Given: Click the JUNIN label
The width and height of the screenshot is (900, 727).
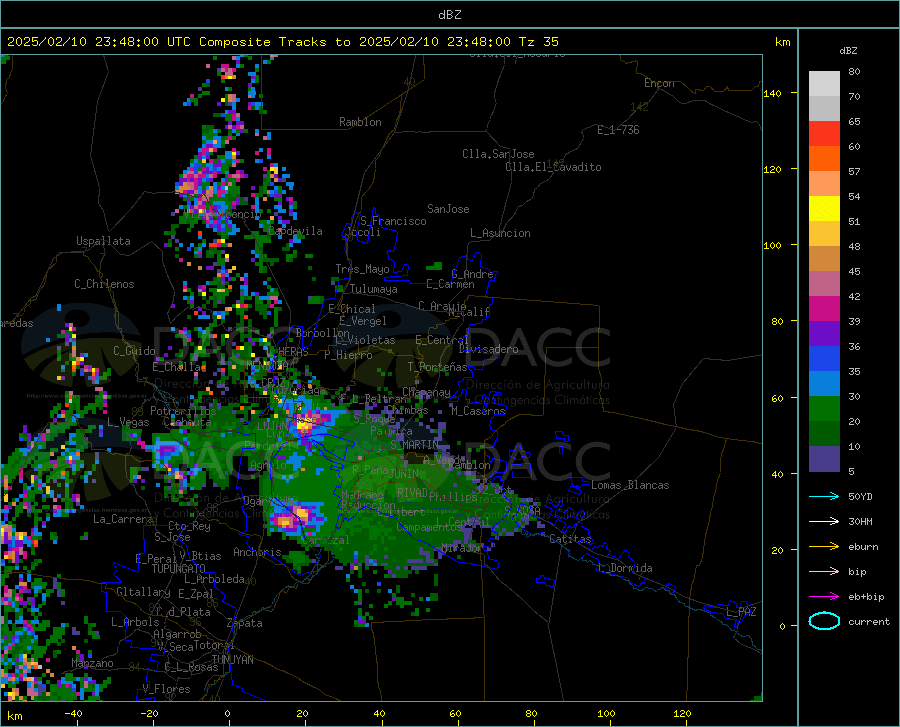Looking at the screenshot, I should (x=404, y=474).
